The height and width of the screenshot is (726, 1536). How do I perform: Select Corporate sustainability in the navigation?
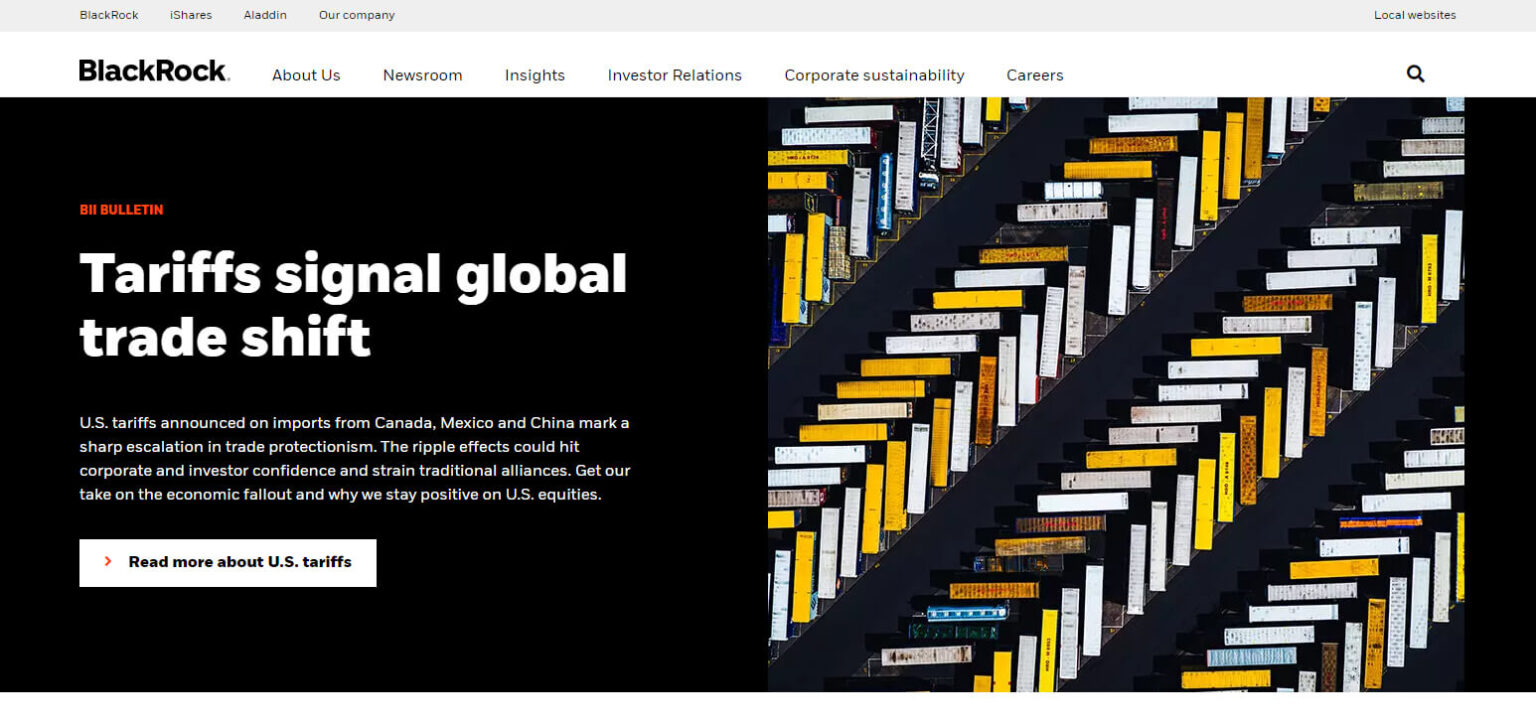(x=873, y=75)
